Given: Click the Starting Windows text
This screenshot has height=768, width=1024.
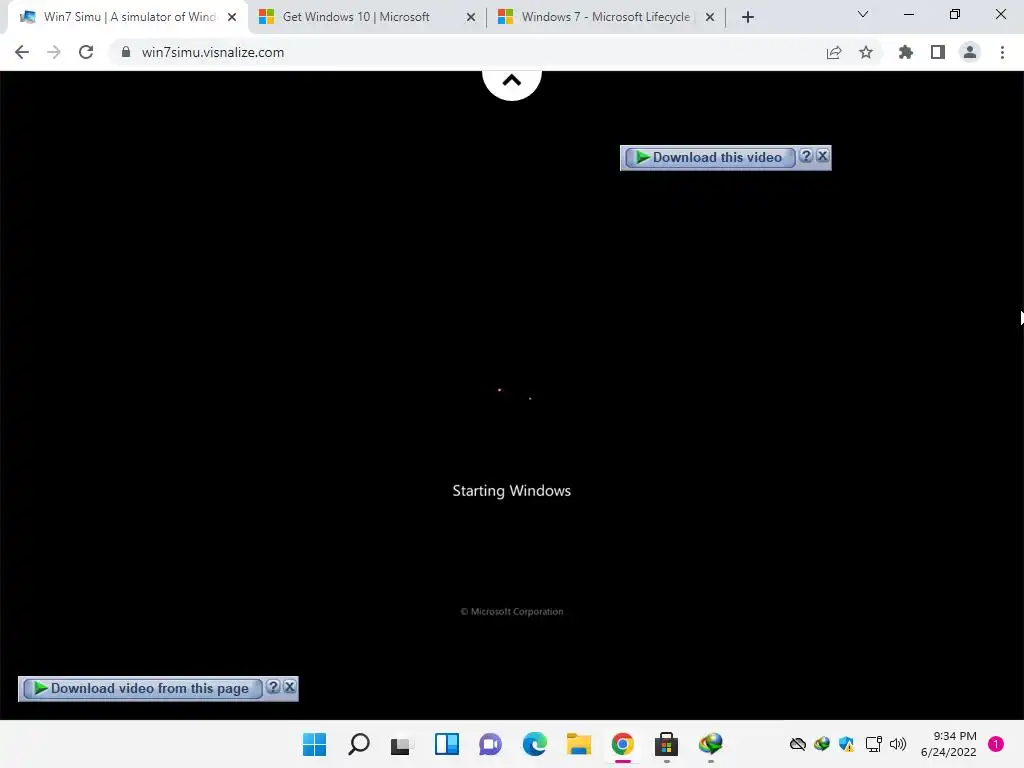Looking at the screenshot, I should [511, 490].
